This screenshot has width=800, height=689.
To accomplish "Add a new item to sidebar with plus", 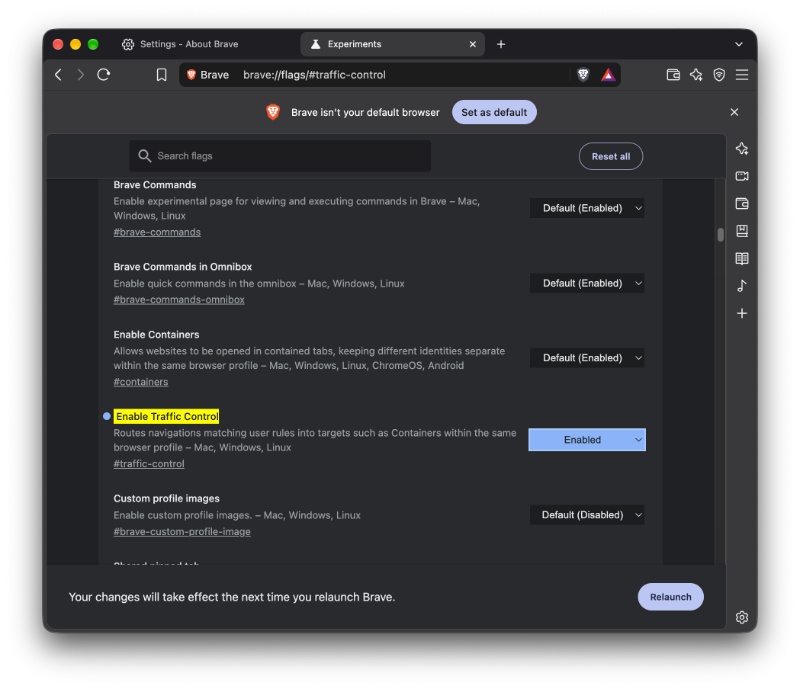I will click(742, 313).
